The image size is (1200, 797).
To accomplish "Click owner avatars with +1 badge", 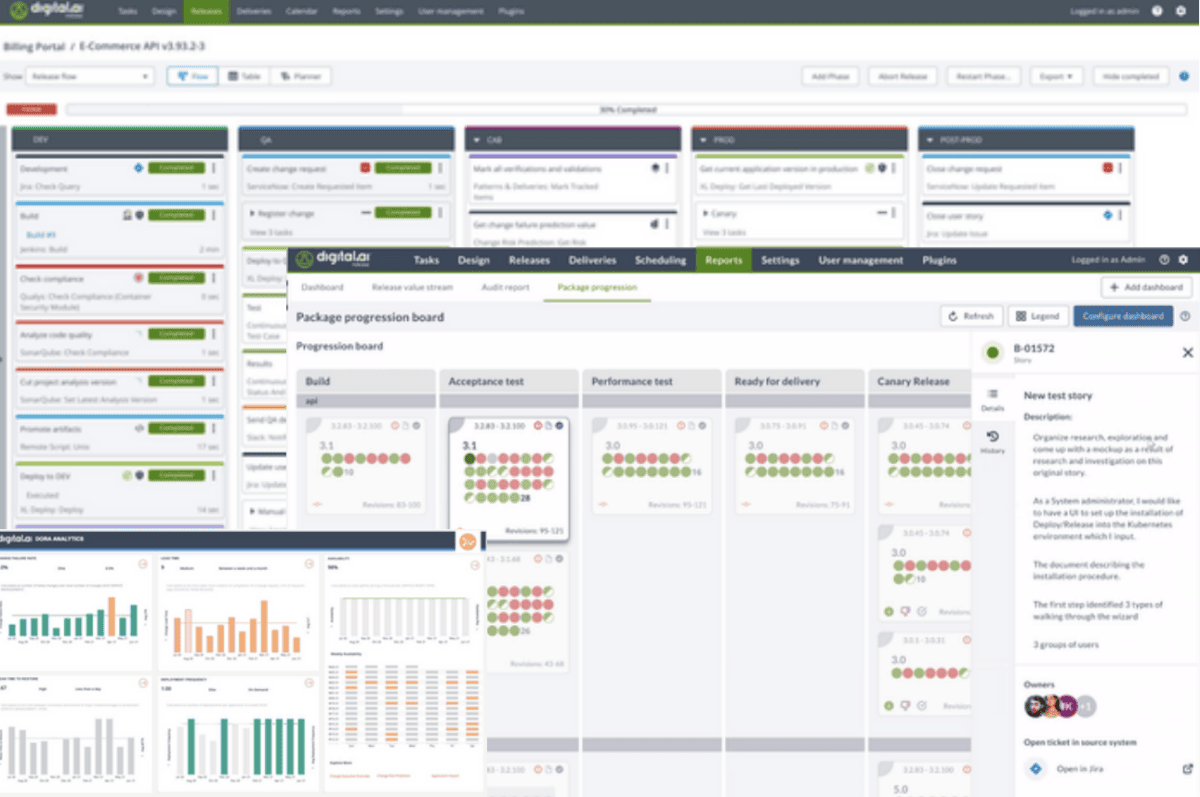I will [1060, 706].
